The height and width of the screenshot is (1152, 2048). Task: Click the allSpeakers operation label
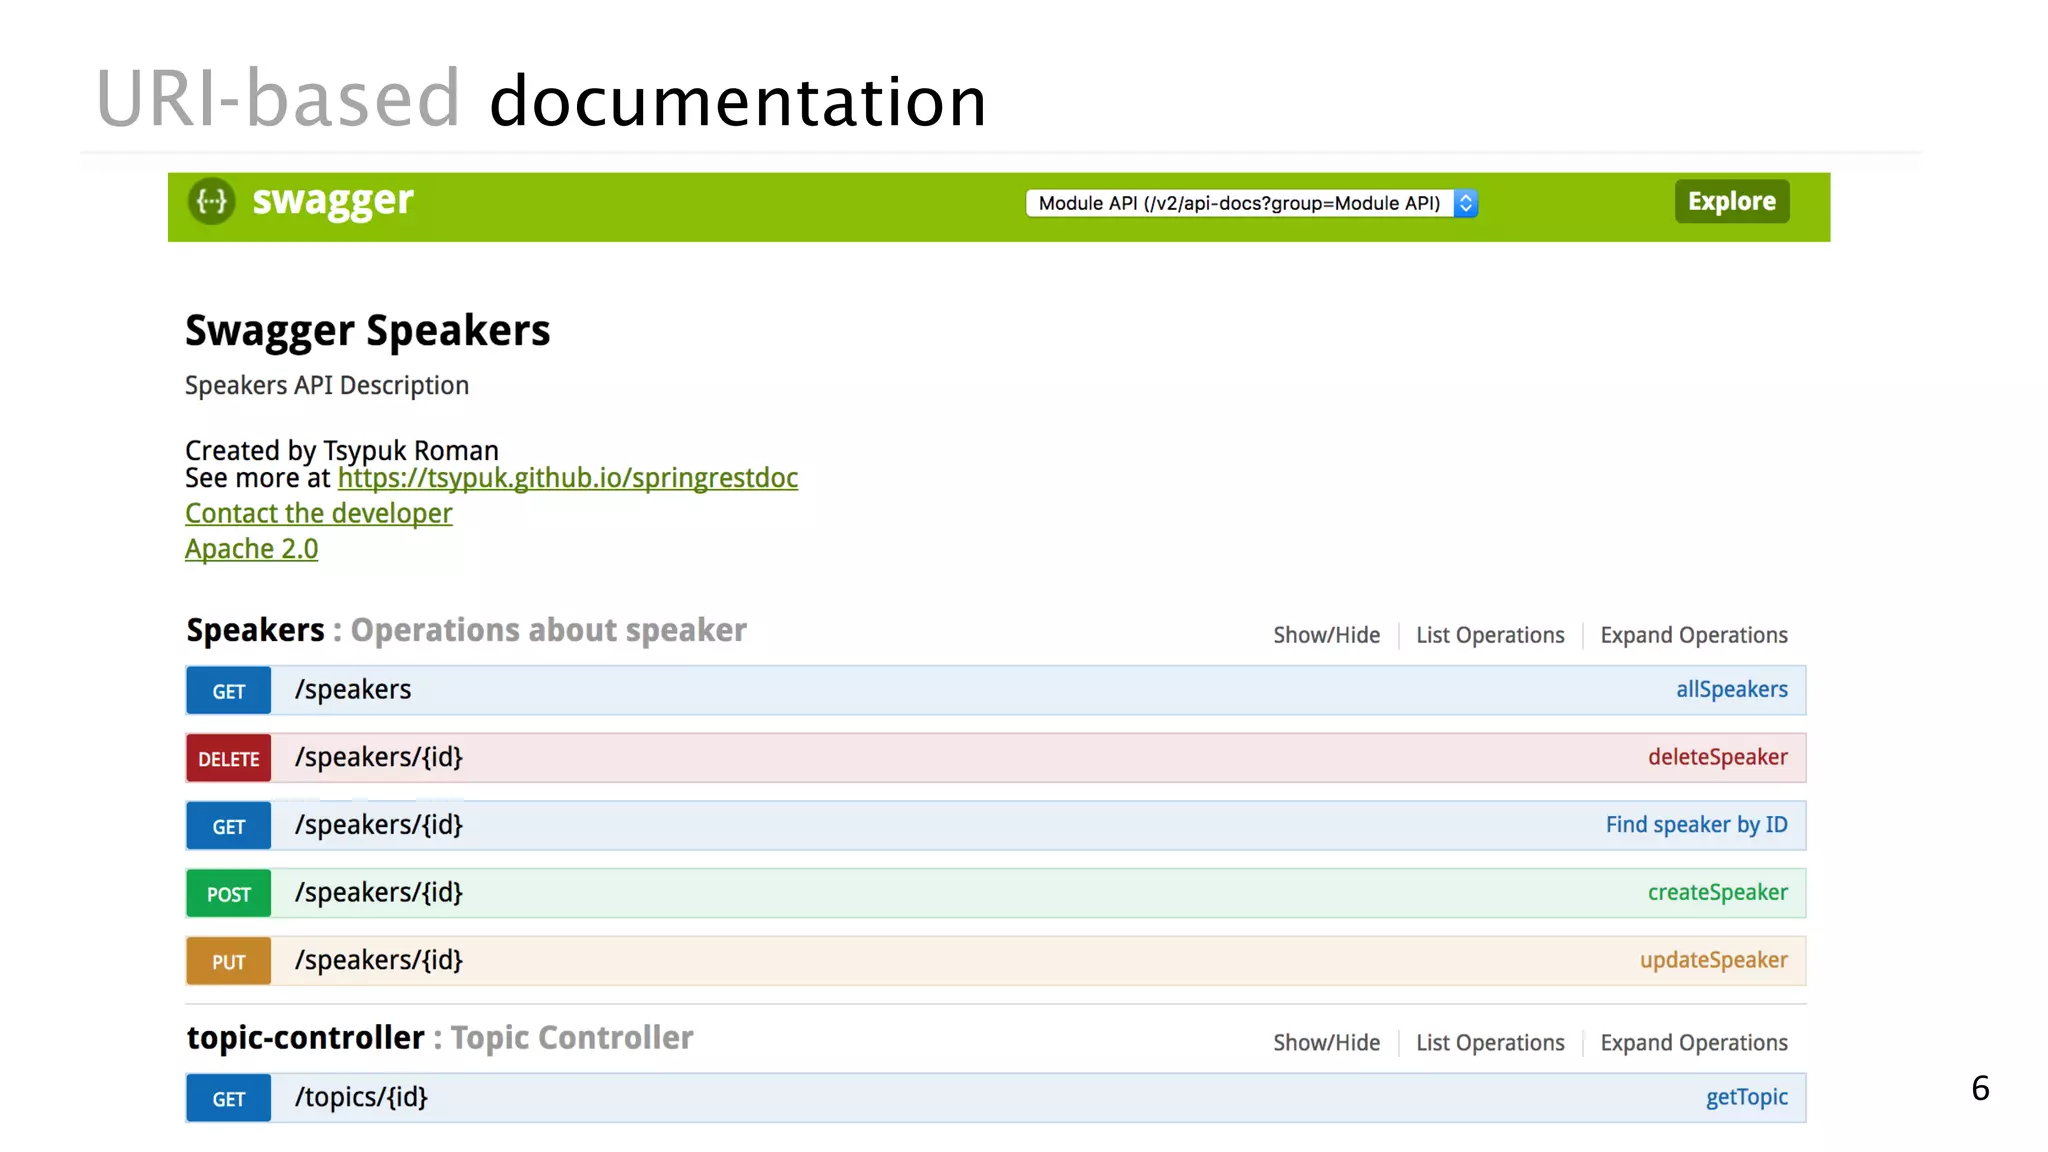[x=1732, y=690]
